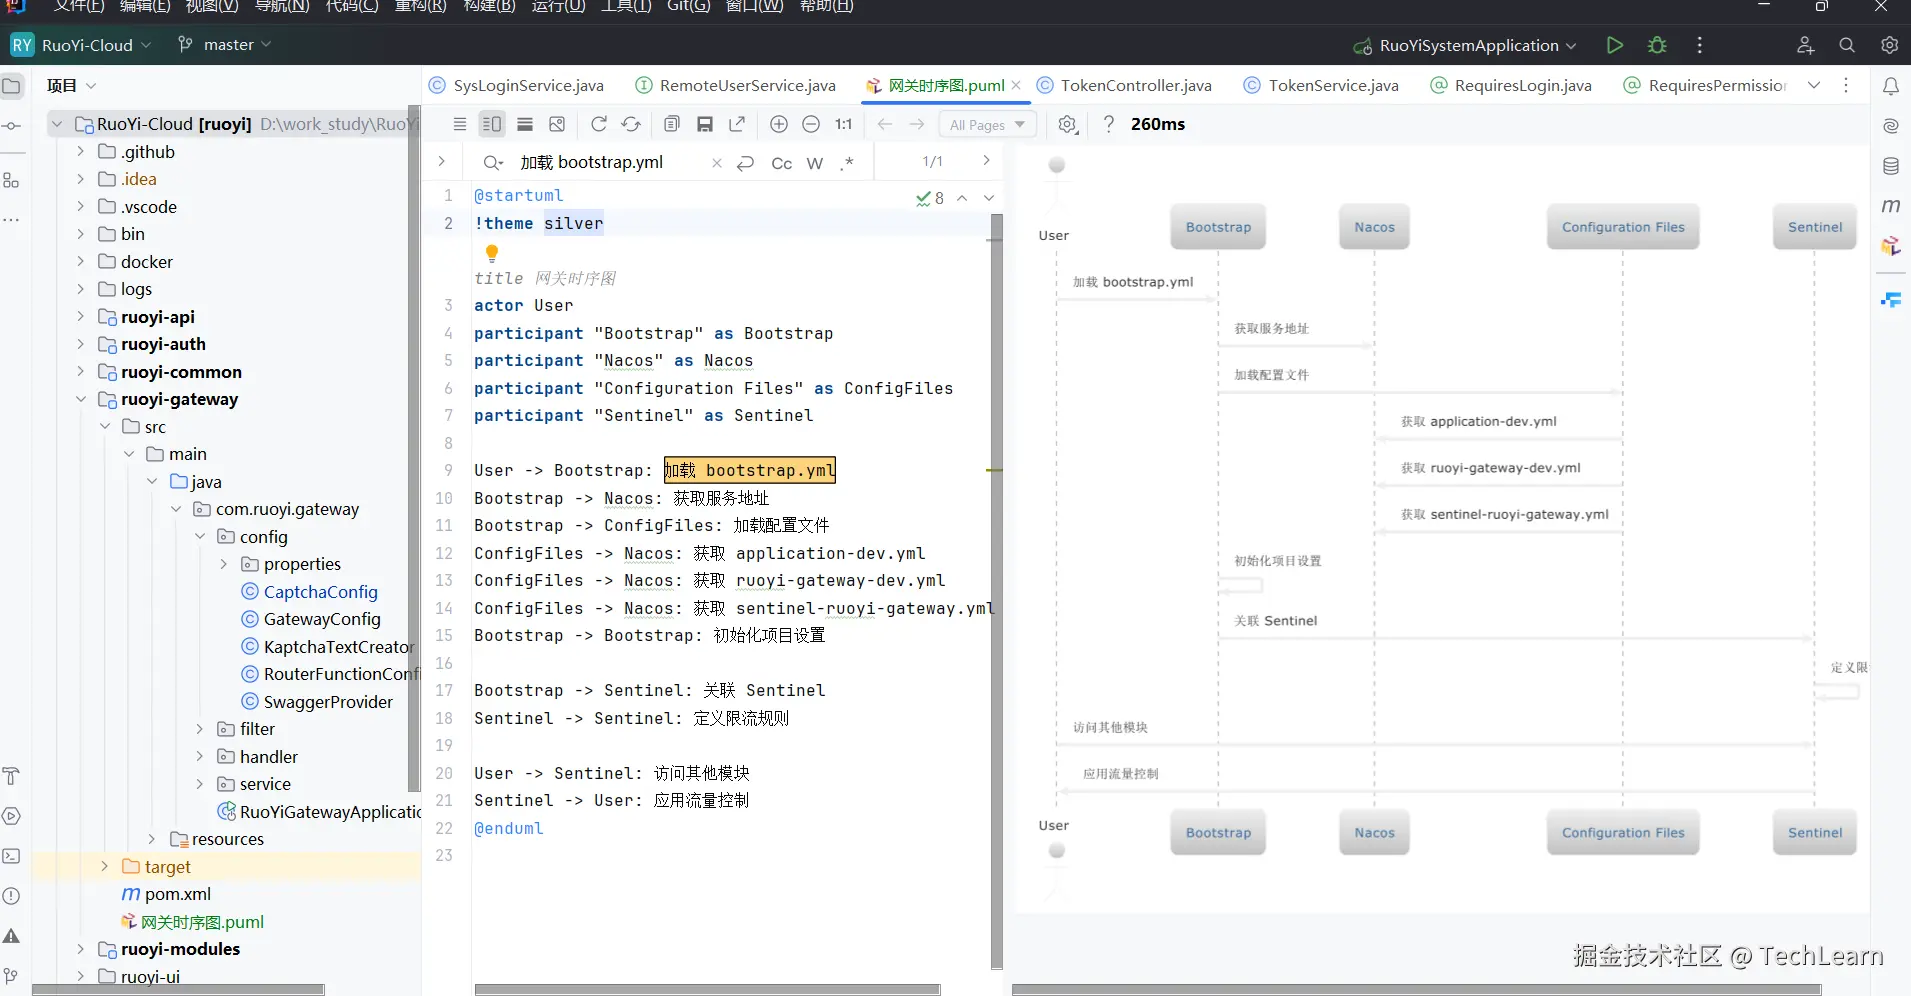Save the diagram using the floppy disk icon
This screenshot has width=1911, height=996.
tap(705, 124)
